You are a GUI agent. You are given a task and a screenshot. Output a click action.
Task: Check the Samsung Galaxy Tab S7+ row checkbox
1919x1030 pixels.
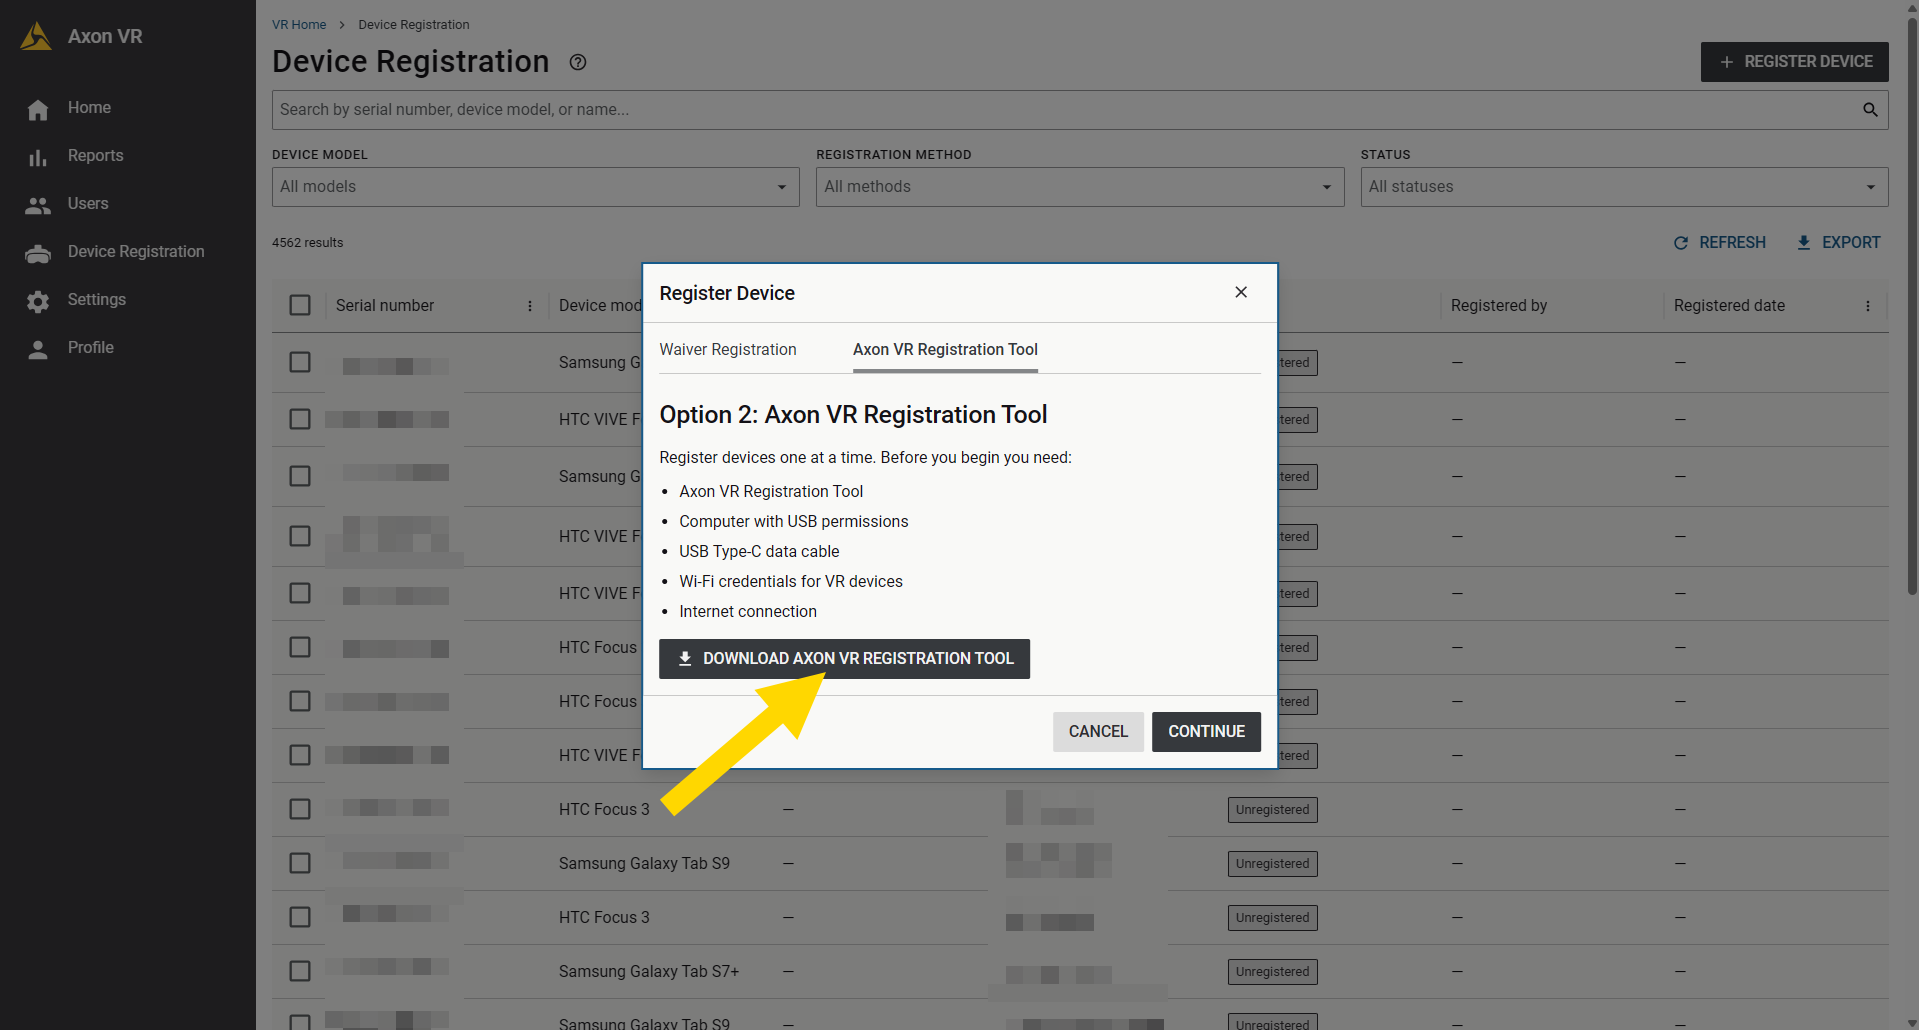click(300, 971)
